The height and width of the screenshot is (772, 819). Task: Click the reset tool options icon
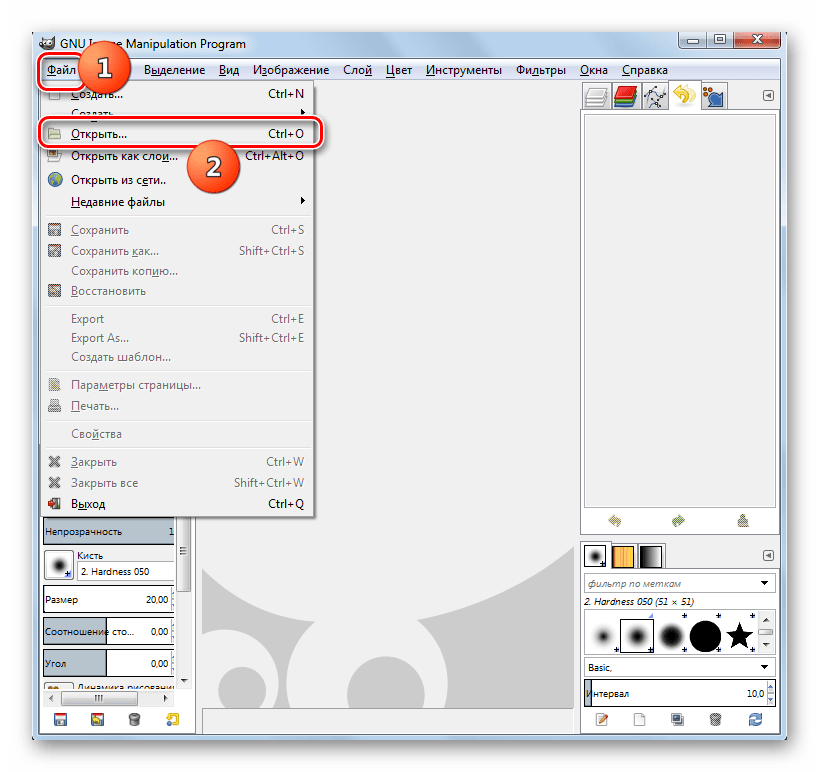click(x=172, y=719)
